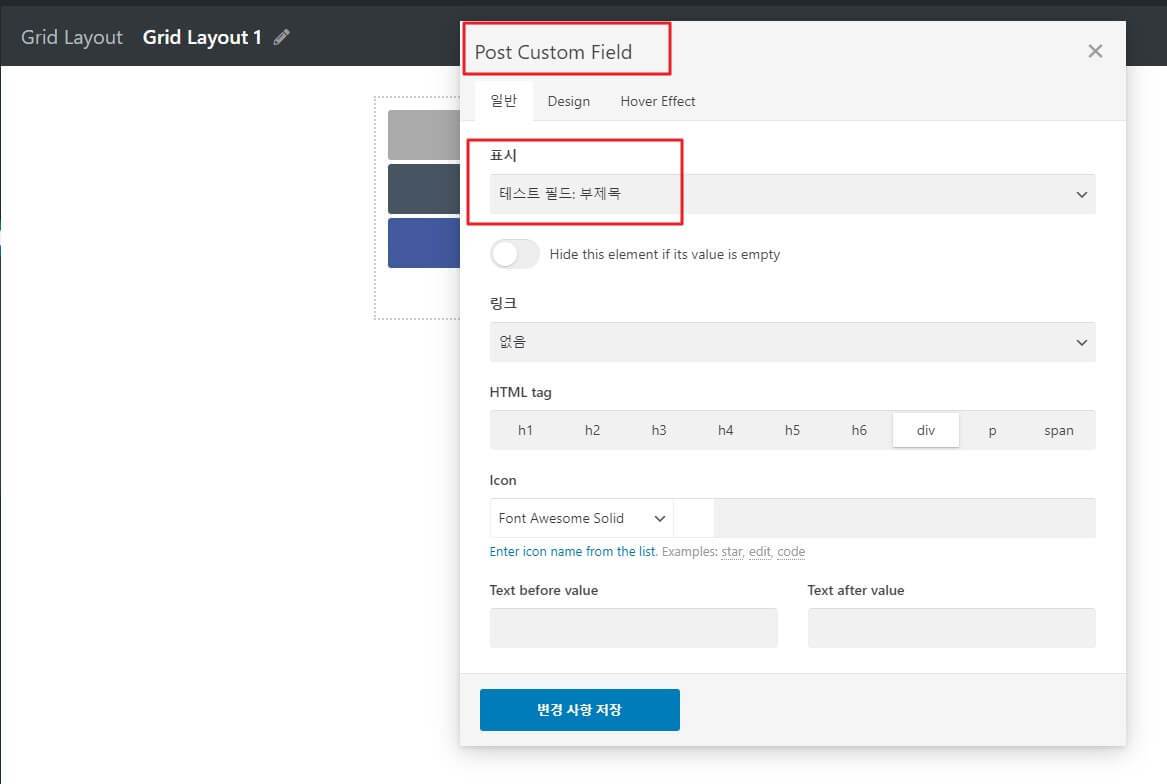1167x784 pixels.
Task: Choose h6 as the HTML tag
Action: pyautogui.click(x=859, y=430)
